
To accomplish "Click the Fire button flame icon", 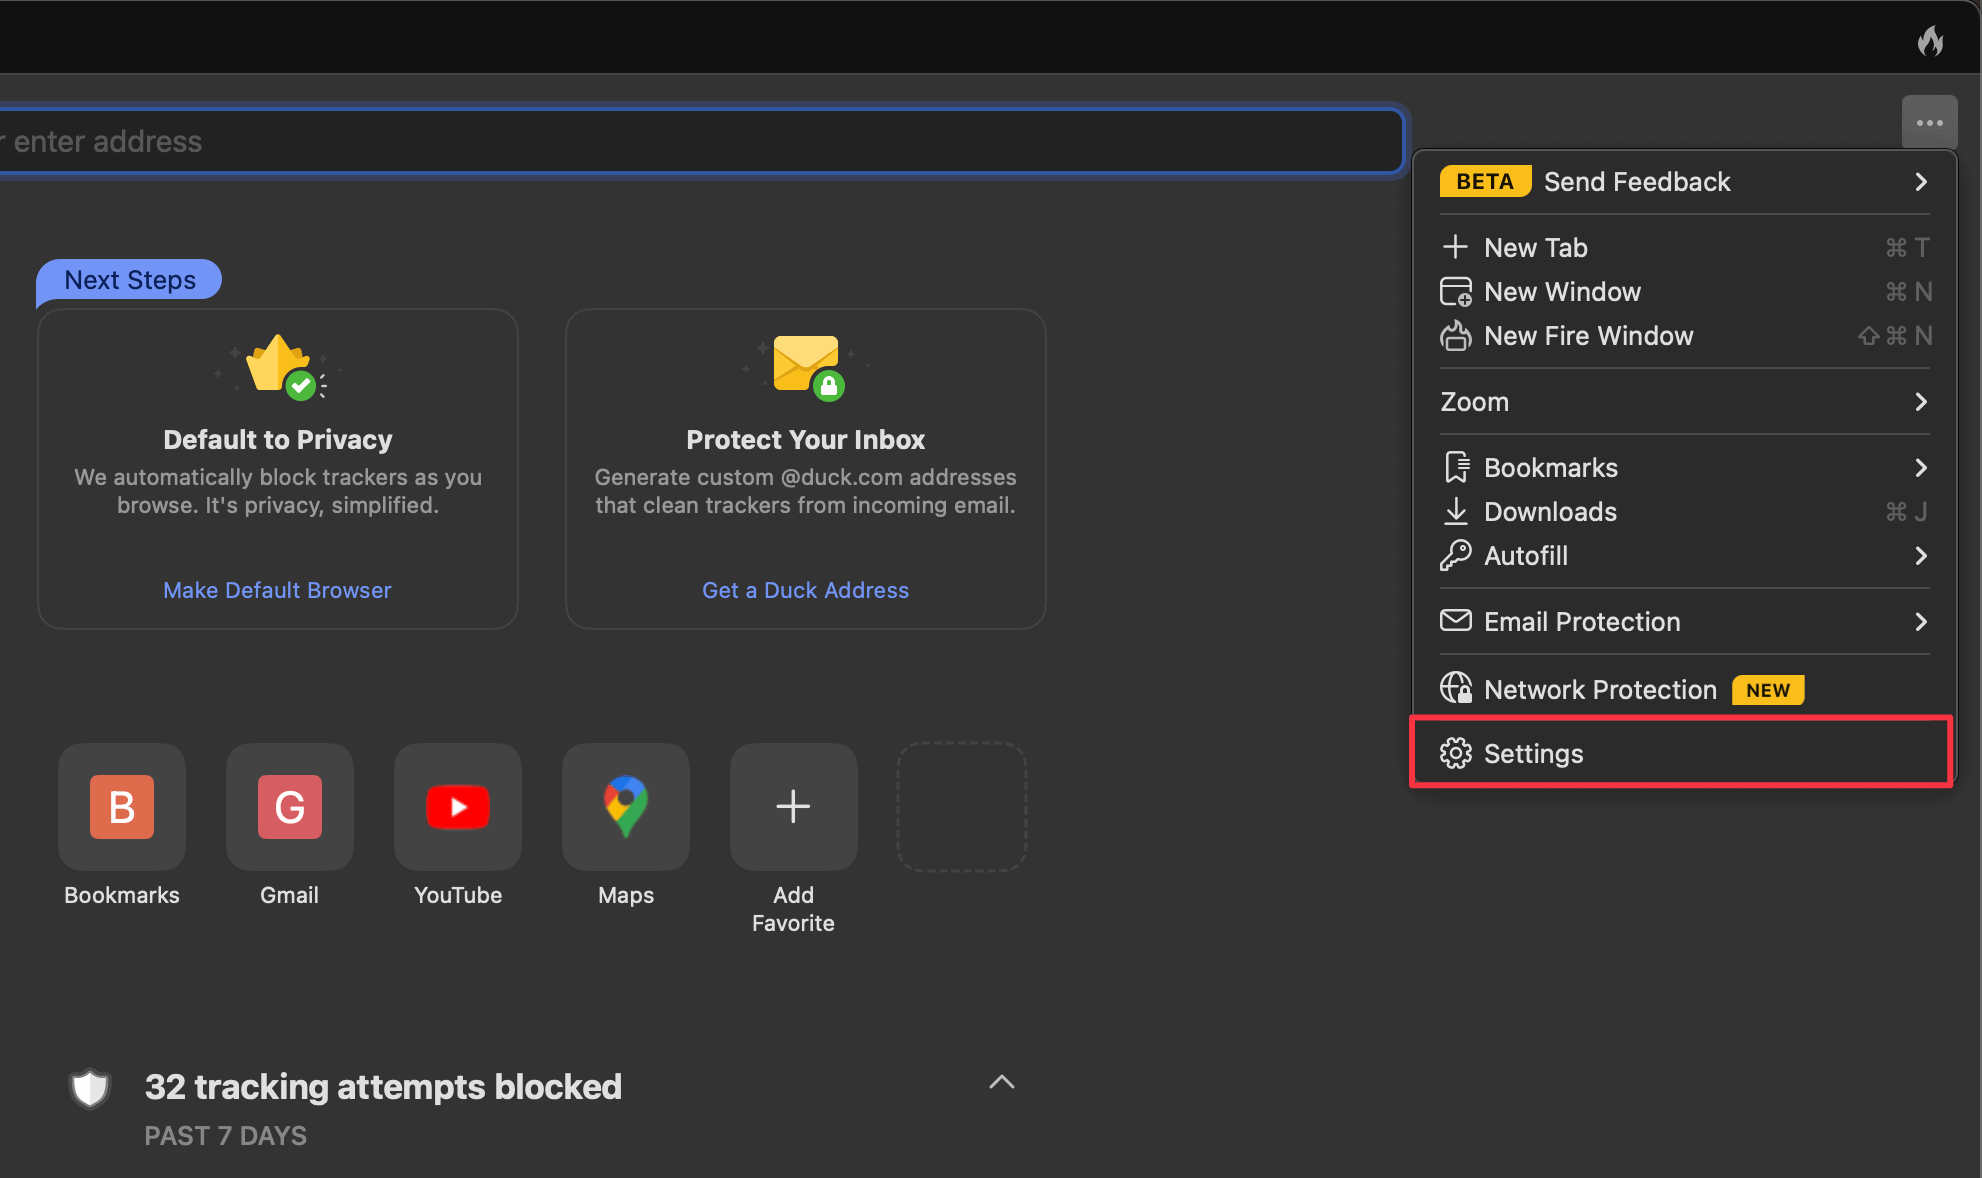I will [x=1930, y=40].
